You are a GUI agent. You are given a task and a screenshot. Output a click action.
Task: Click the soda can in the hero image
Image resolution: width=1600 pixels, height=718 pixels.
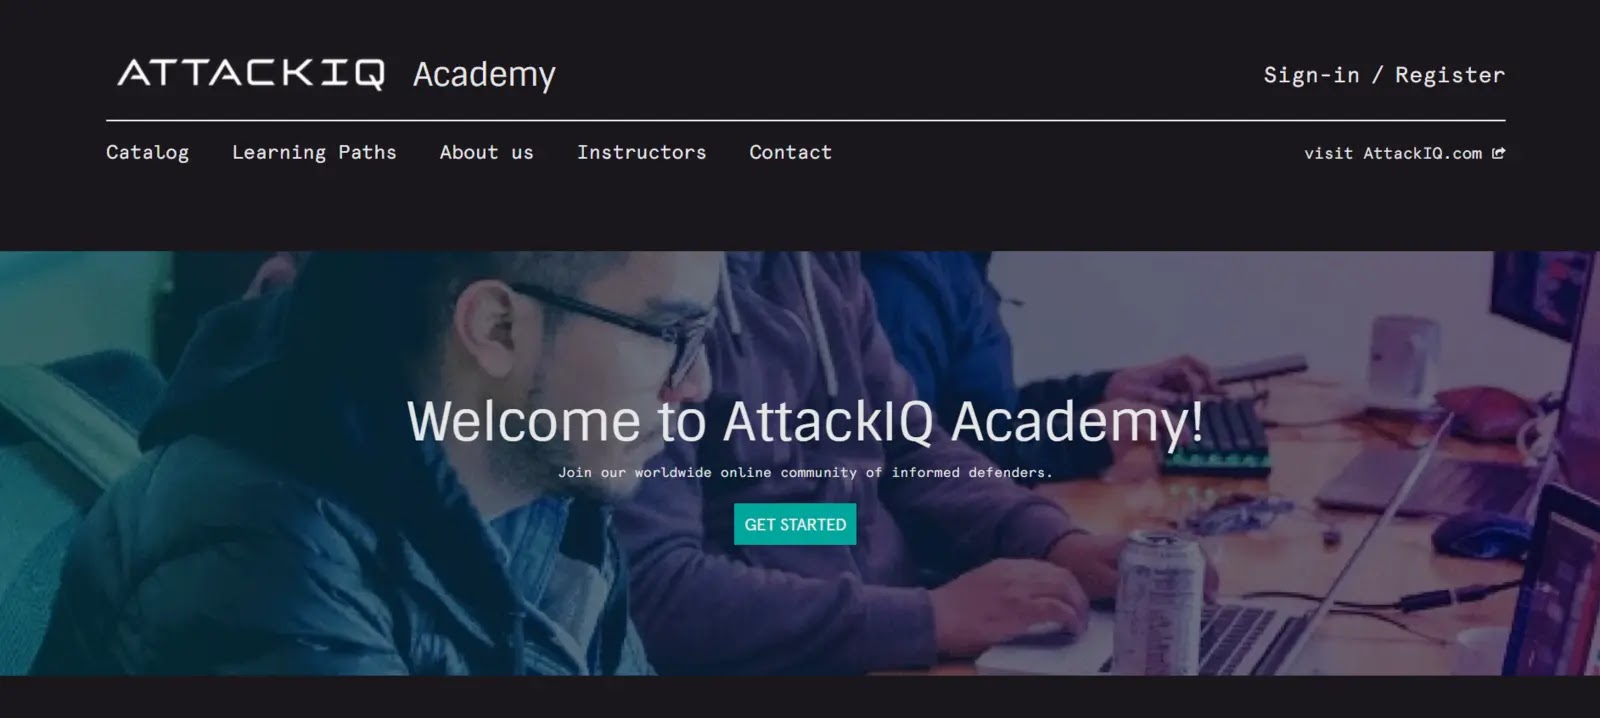pos(1158,603)
